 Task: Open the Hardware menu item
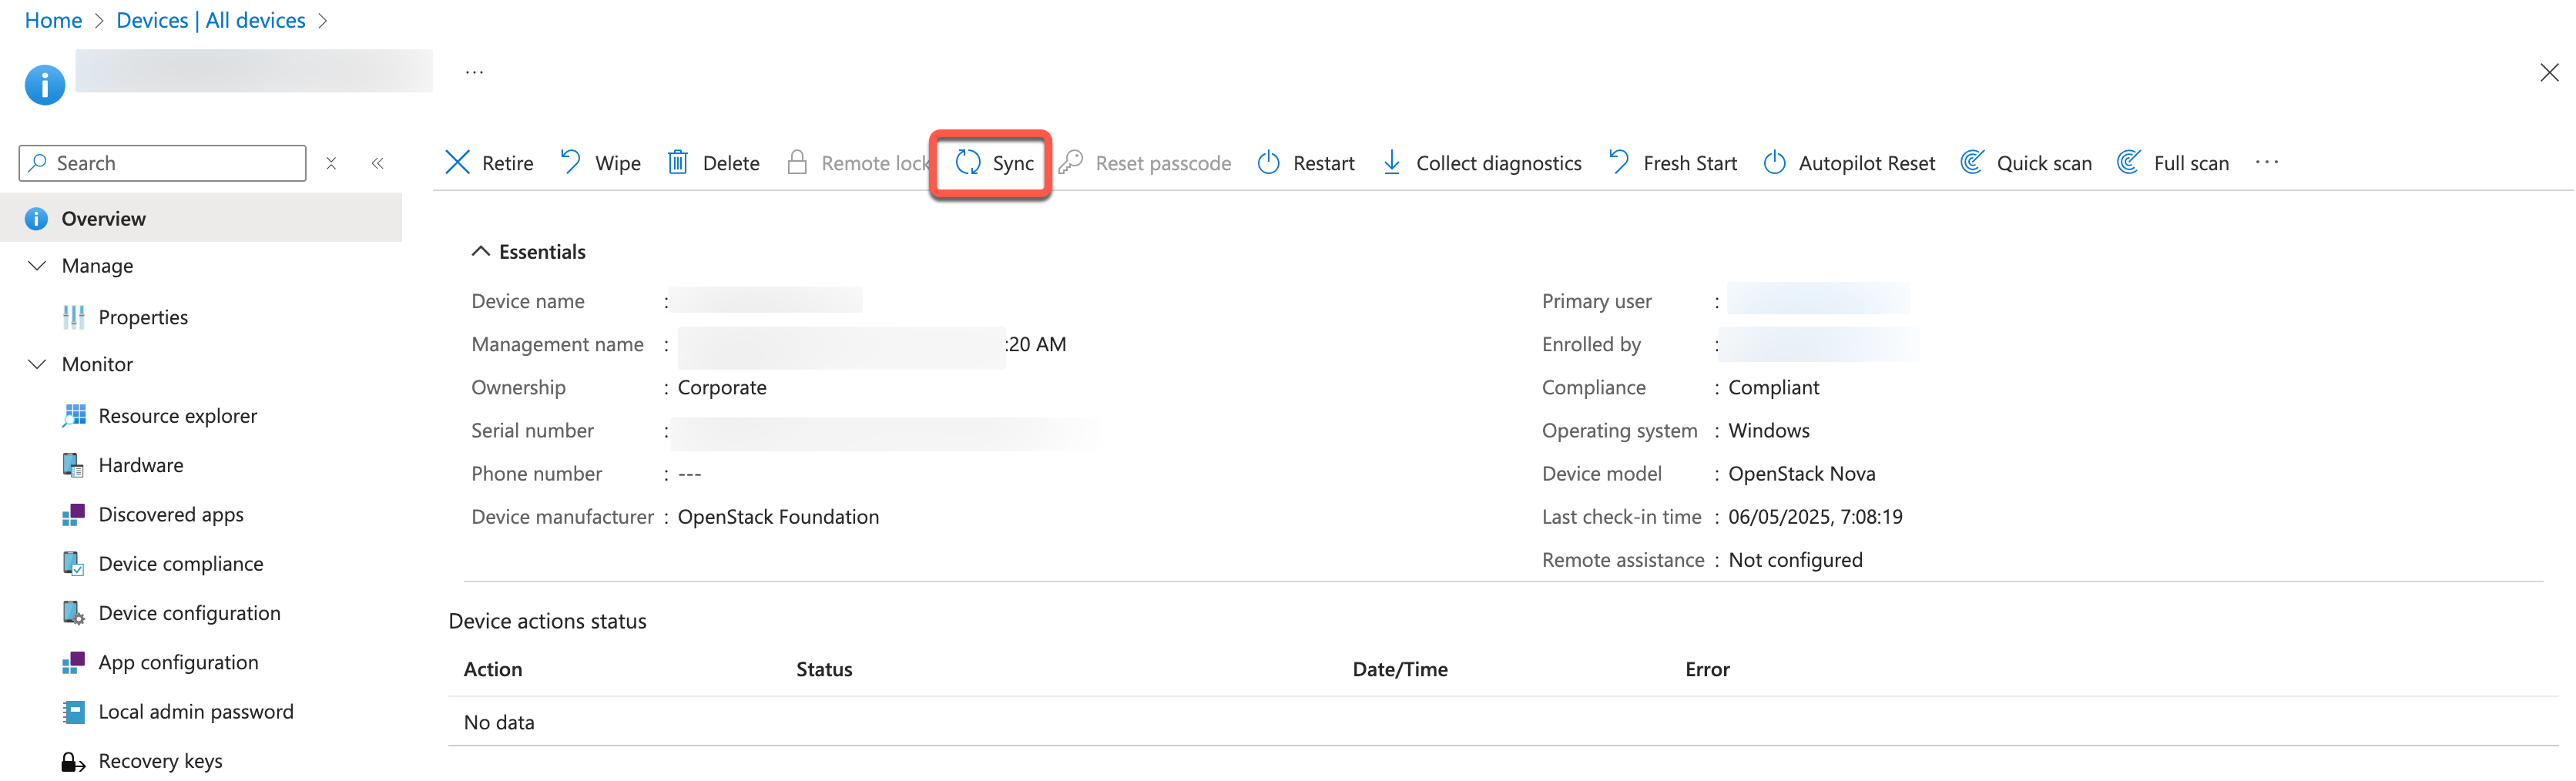(140, 465)
